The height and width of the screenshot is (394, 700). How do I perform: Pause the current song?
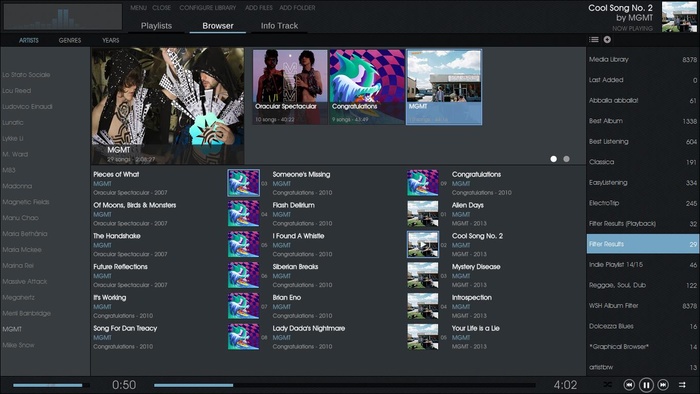(646, 384)
